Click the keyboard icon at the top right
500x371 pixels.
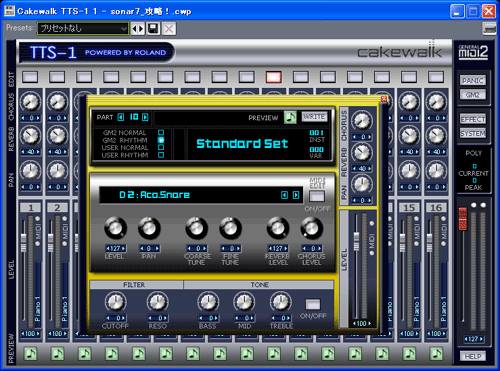pyautogui.click(x=489, y=29)
